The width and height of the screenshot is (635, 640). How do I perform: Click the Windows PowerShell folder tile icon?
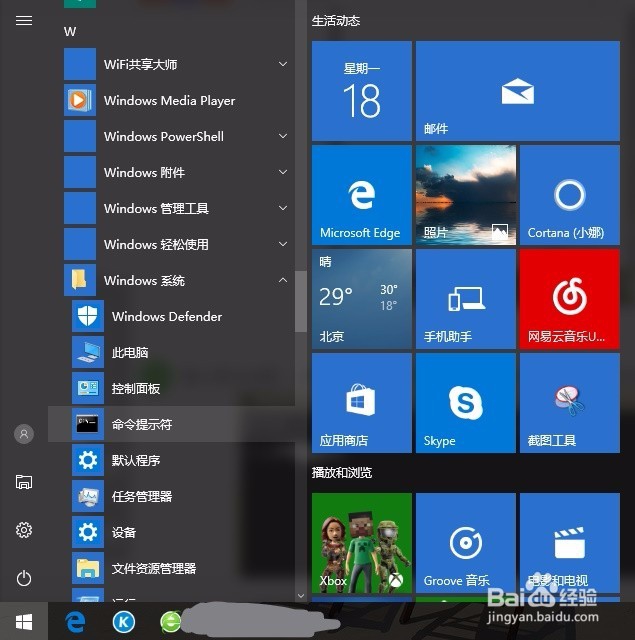tap(80, 136)
